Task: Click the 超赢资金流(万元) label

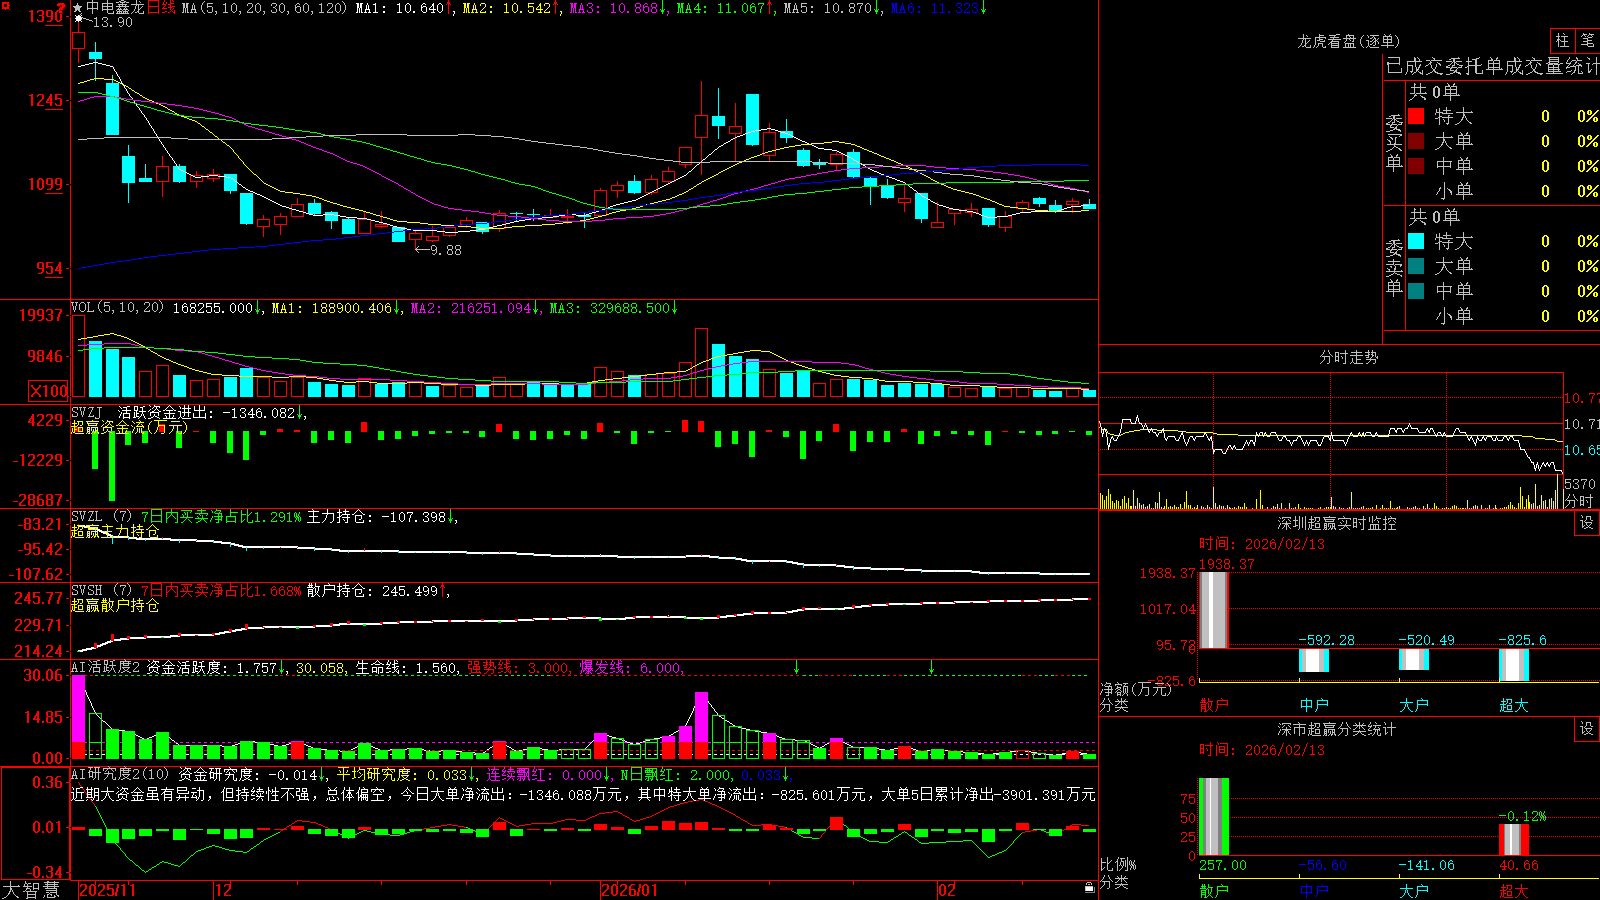Action: (129, 427)
